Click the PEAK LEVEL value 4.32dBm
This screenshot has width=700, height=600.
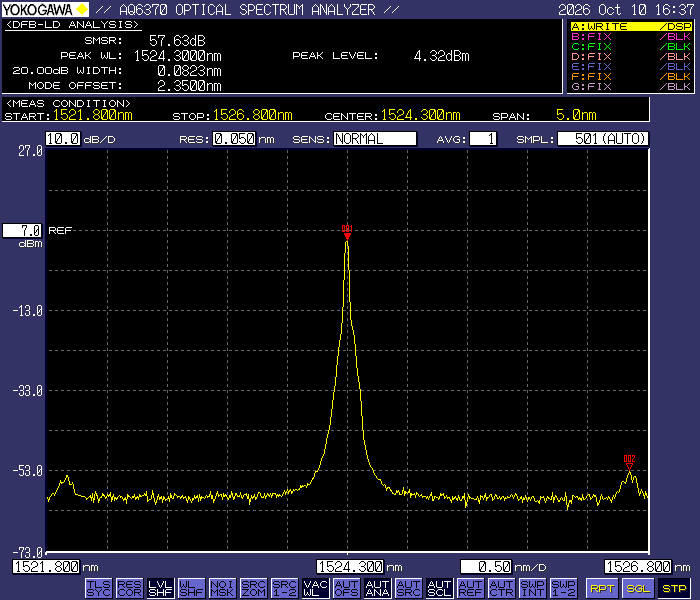click(x=442, y=56)
